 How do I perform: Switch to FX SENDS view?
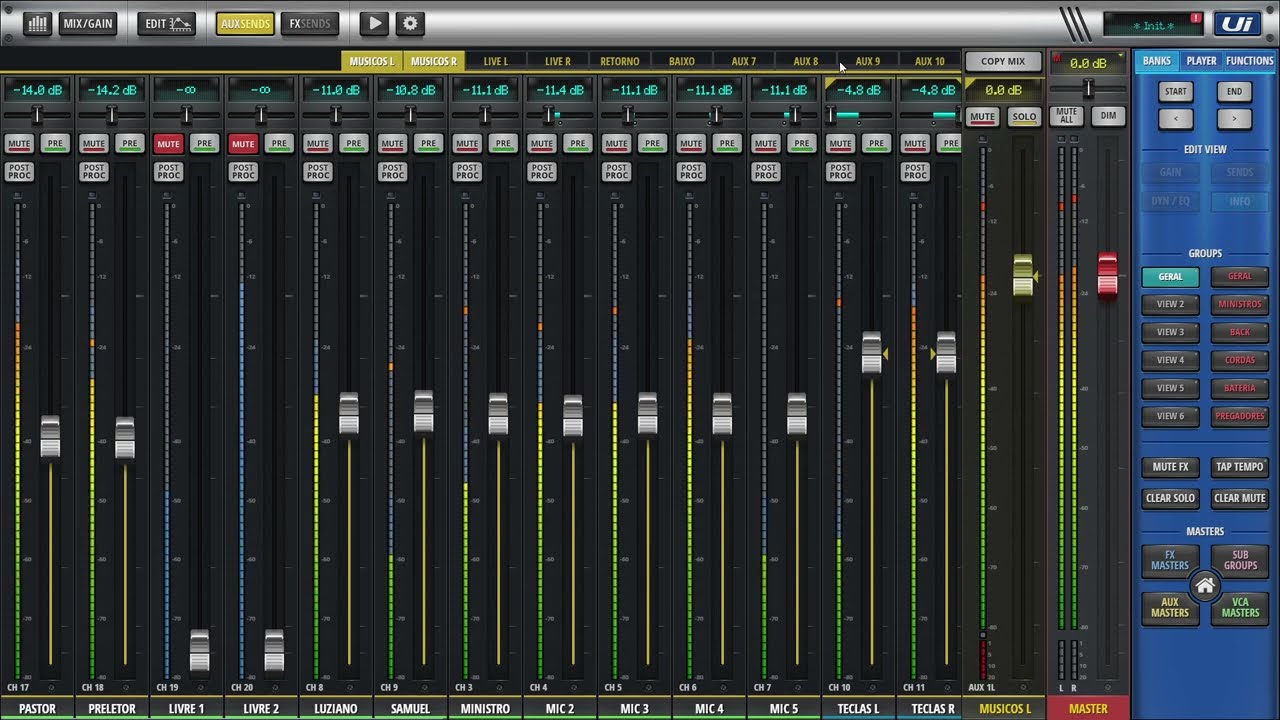pyautogui.click(x=310, y=23)
